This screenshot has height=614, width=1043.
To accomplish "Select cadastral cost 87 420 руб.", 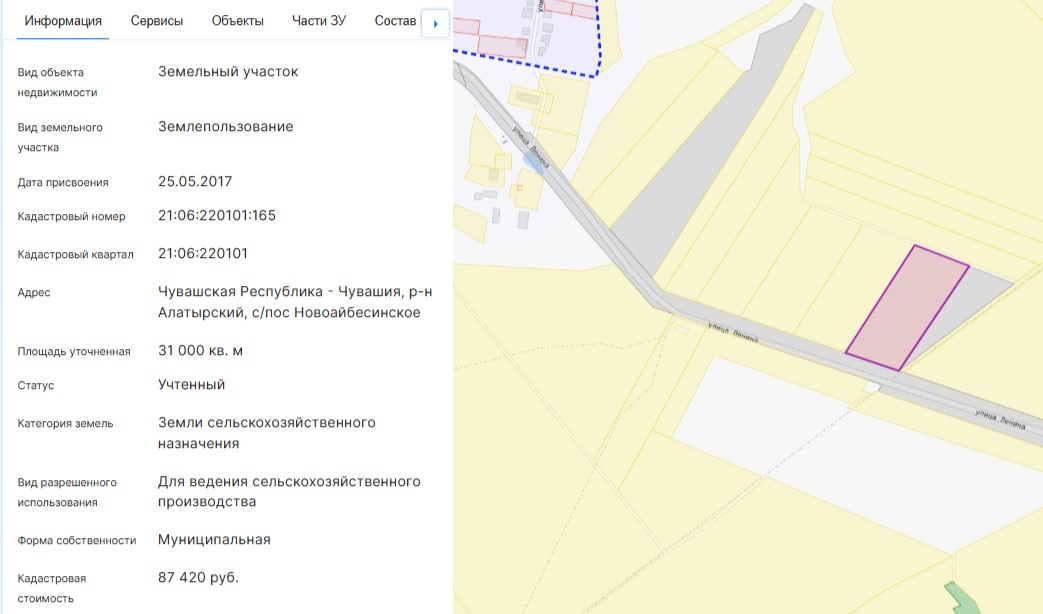I will click(198, 577).
